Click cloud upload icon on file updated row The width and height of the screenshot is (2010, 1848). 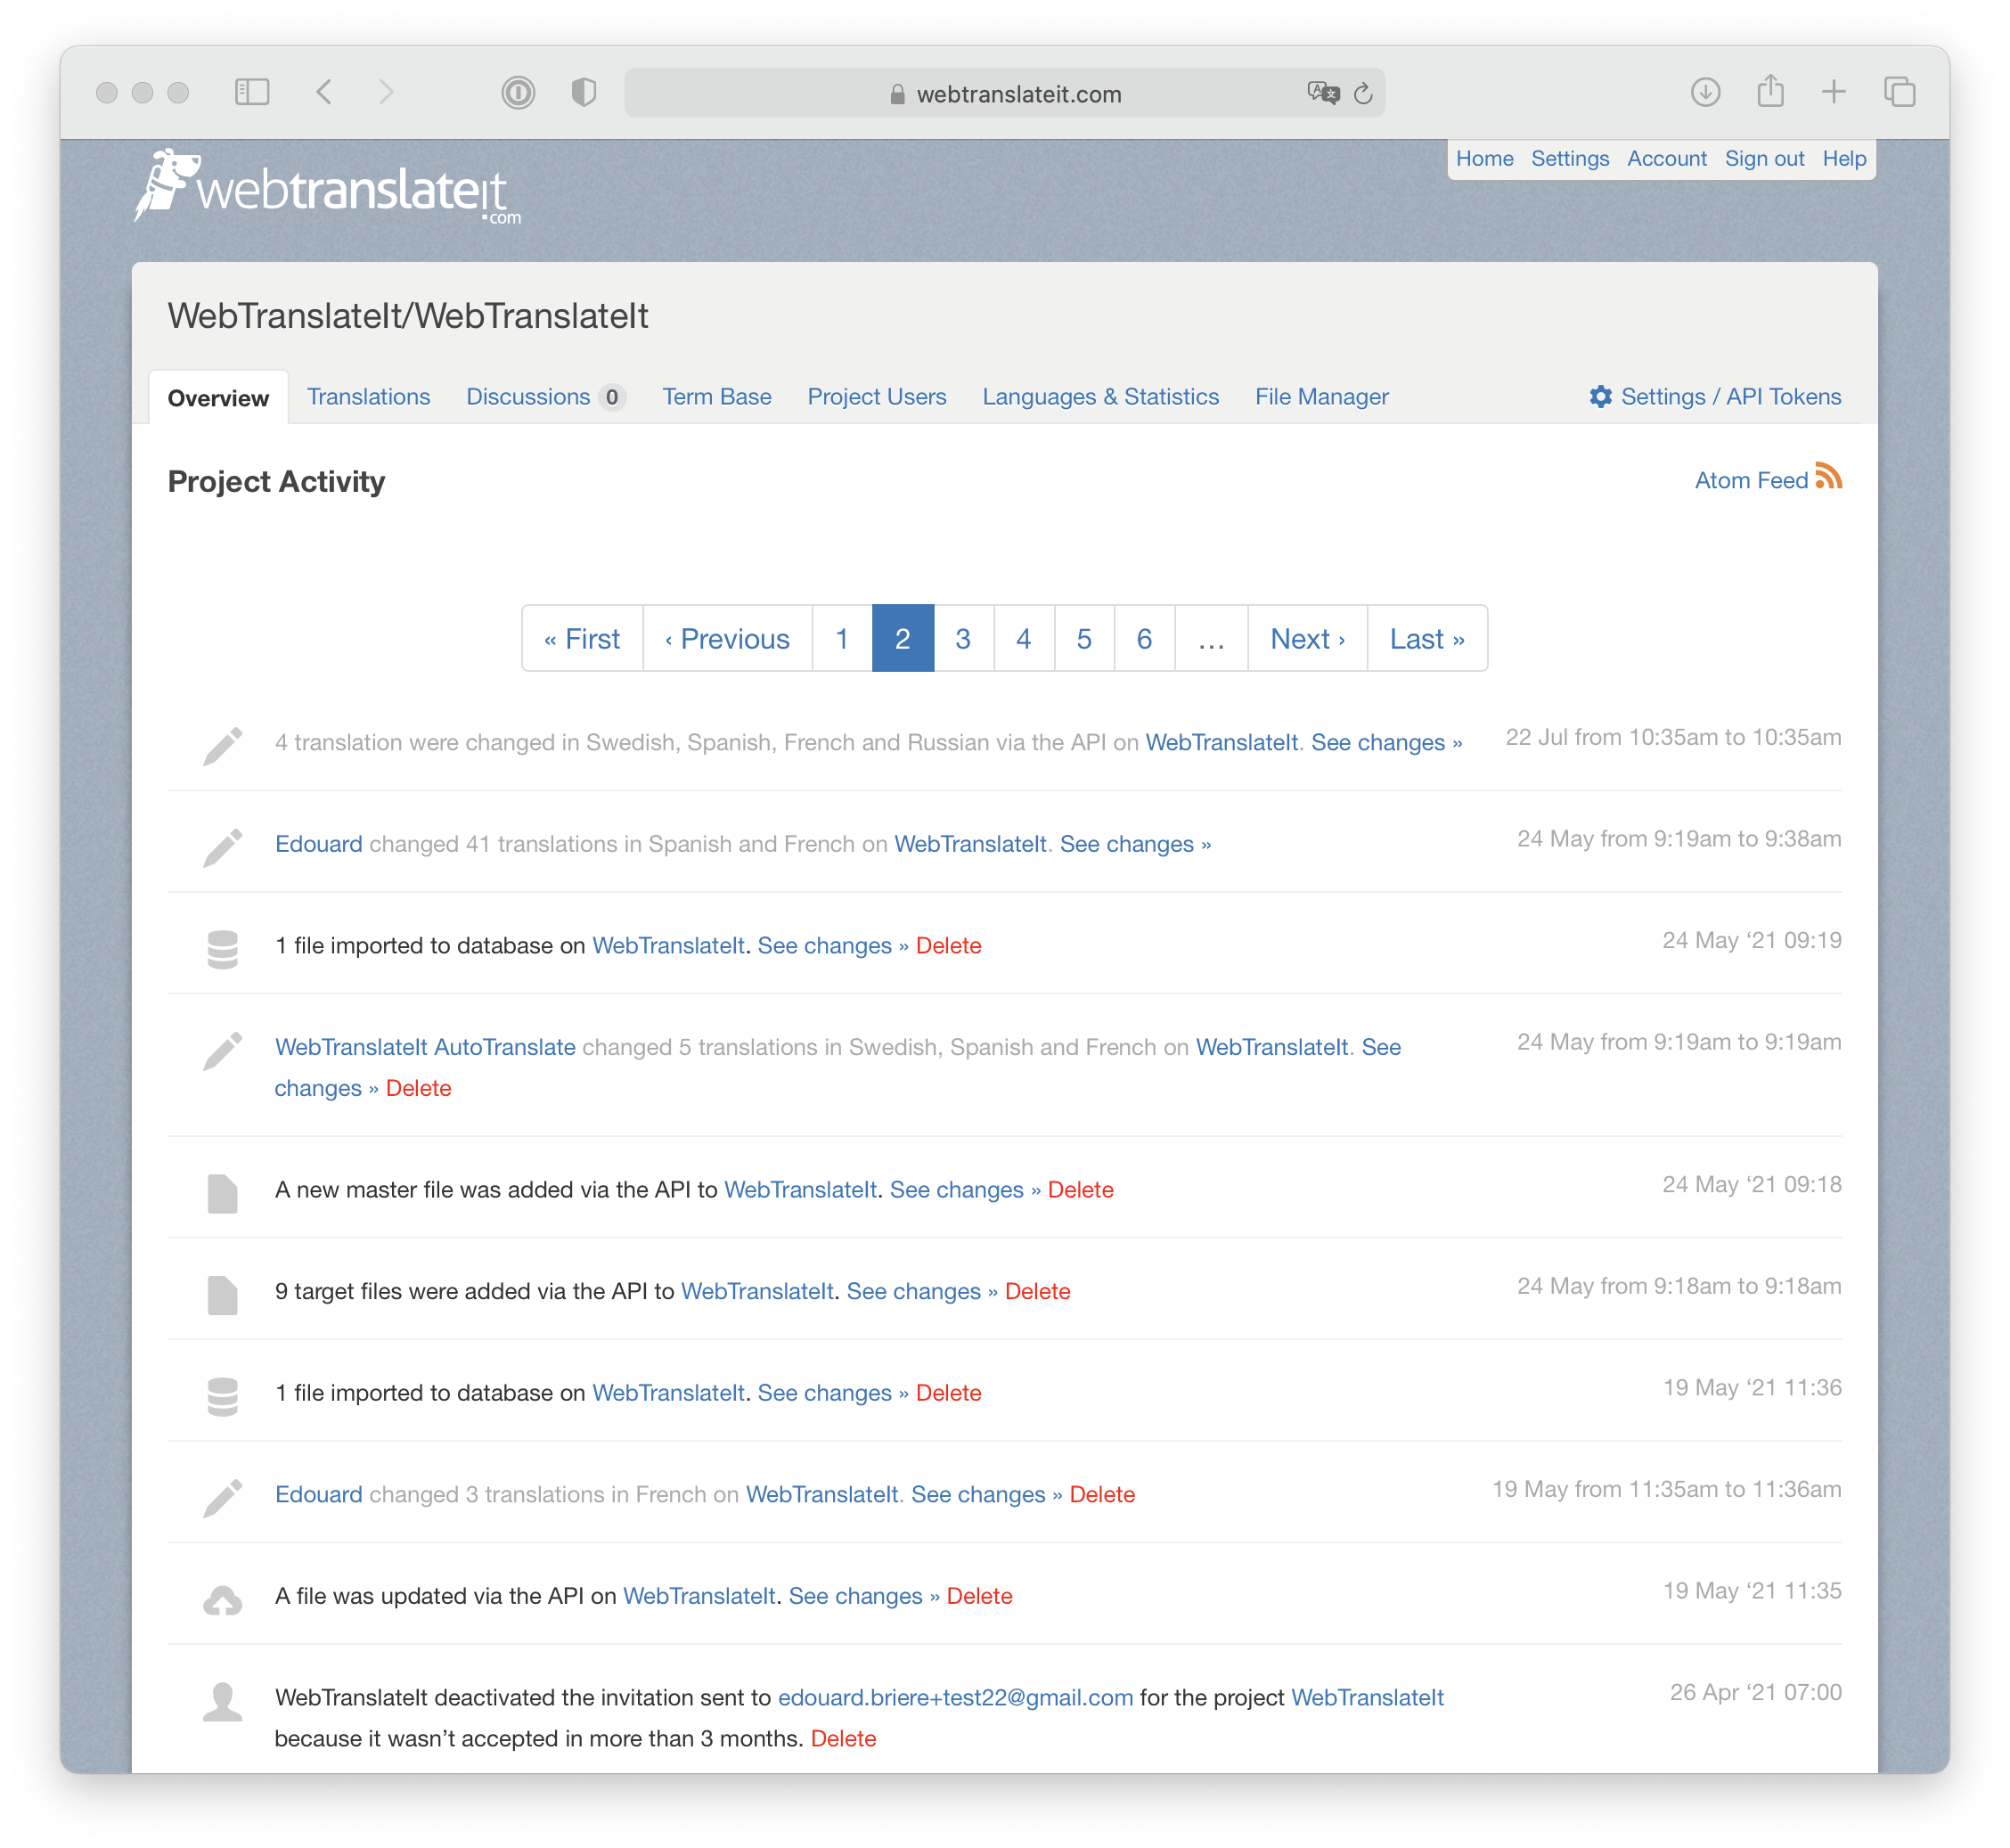(x=222, y=1600)
